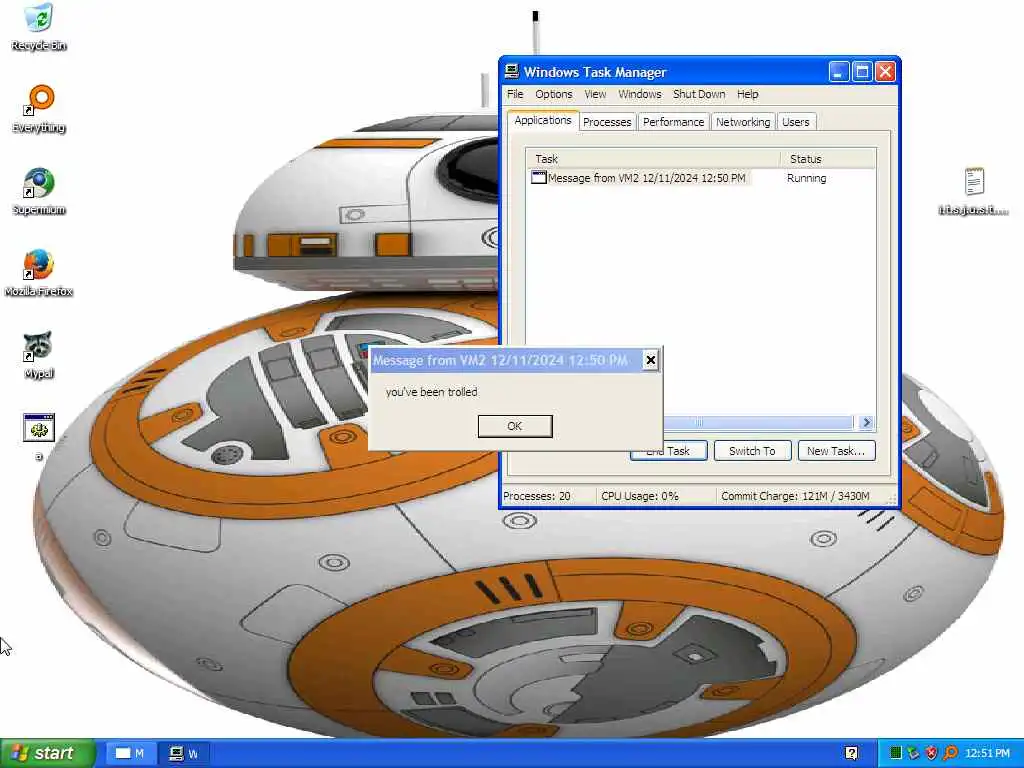1024x768 pixels.
Task: Open the Recycle Bin desktop icon
Action: [x=39, y=26]
